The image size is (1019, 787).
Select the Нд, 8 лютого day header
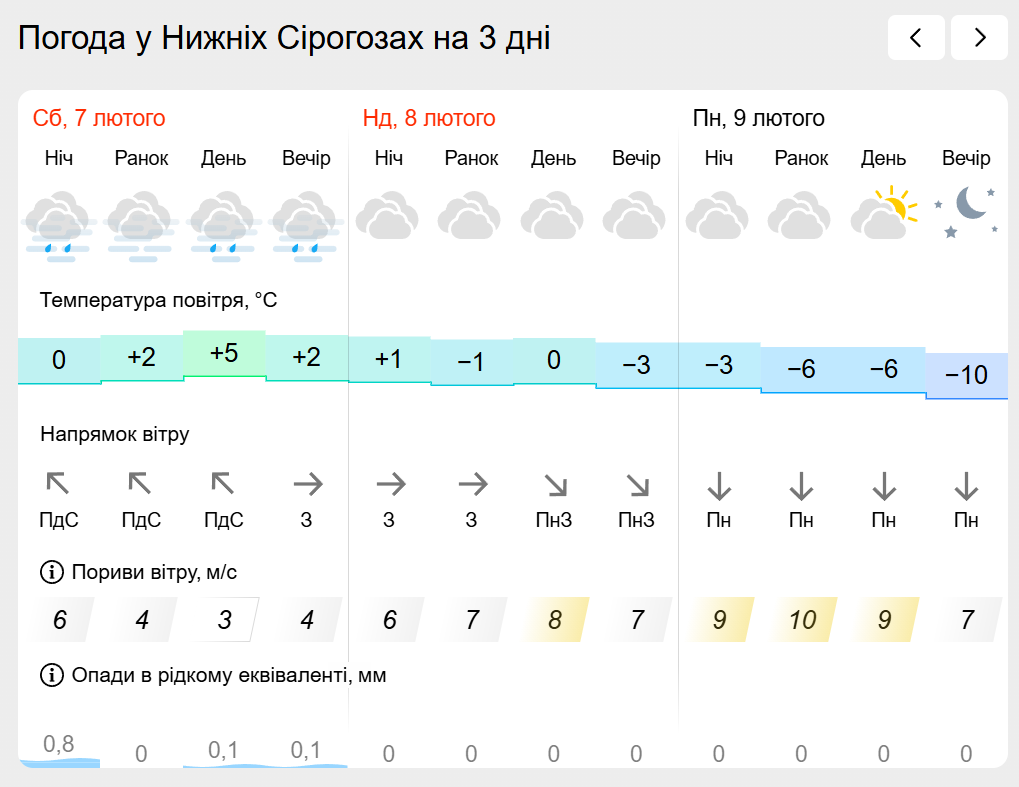point(429,118)
